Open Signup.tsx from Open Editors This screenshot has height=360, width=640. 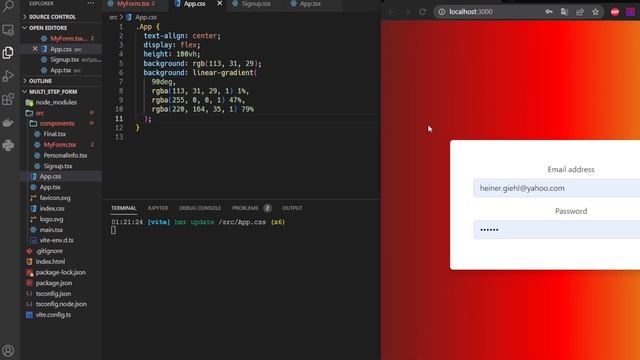tap(64, 60)
